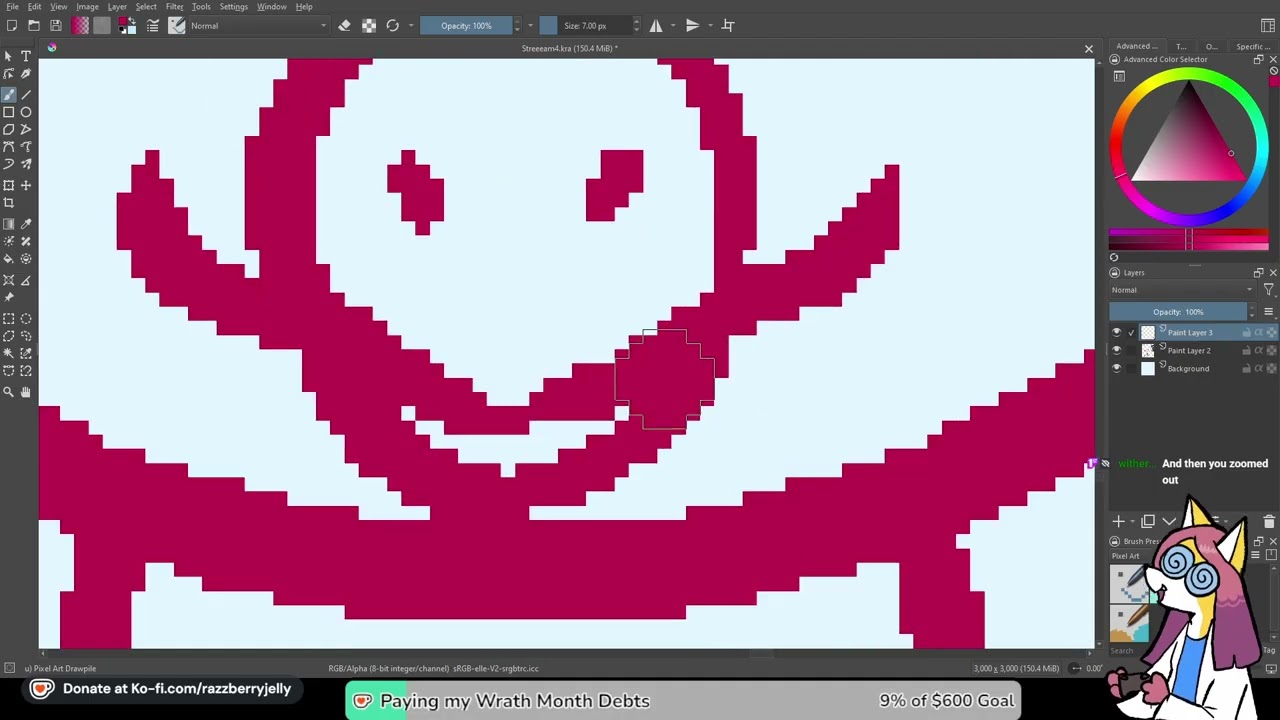Expand the add layer arrow menu
Image resolution: width=1280 pixels, height=720 pixels.
[1132, 521]
